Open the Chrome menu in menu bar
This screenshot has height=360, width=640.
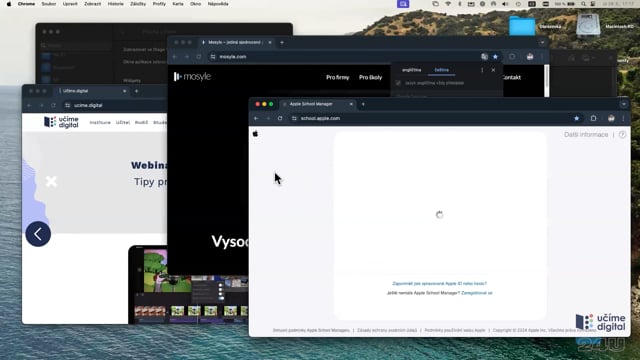click(x=26, y=4)
